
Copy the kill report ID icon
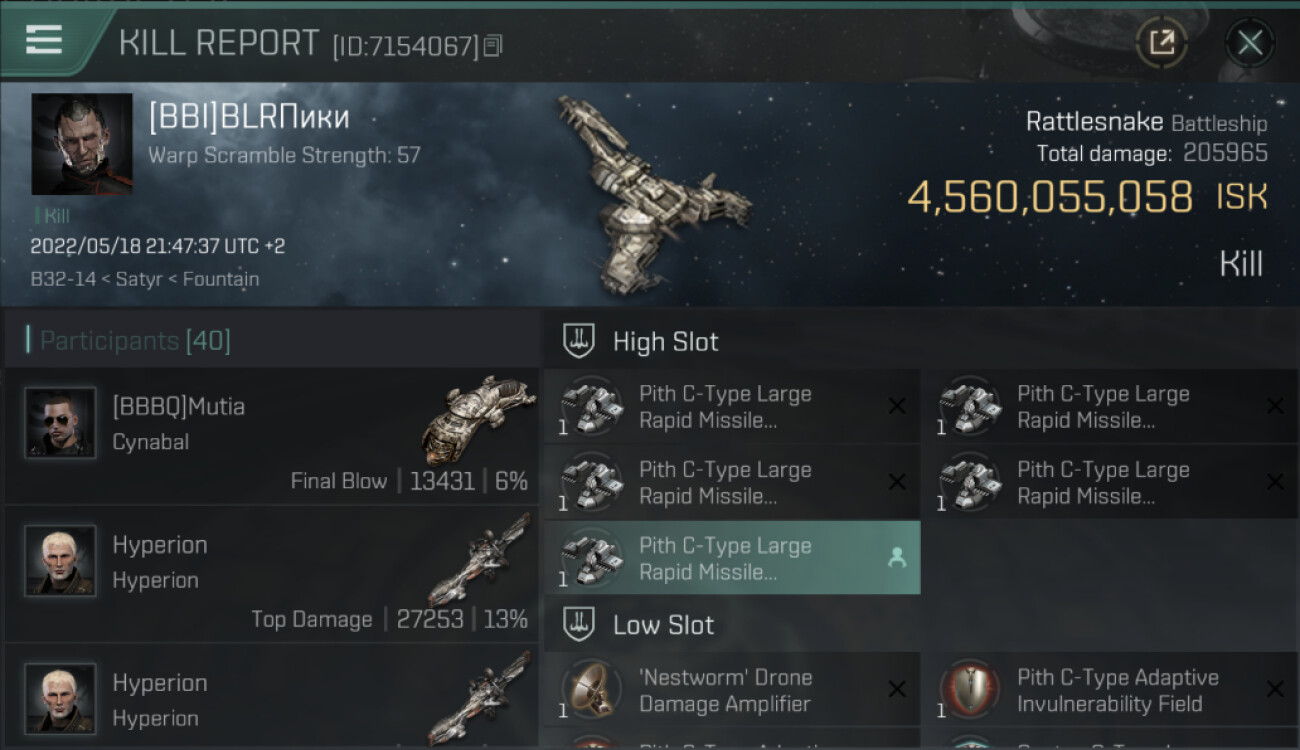click(492, 46)
